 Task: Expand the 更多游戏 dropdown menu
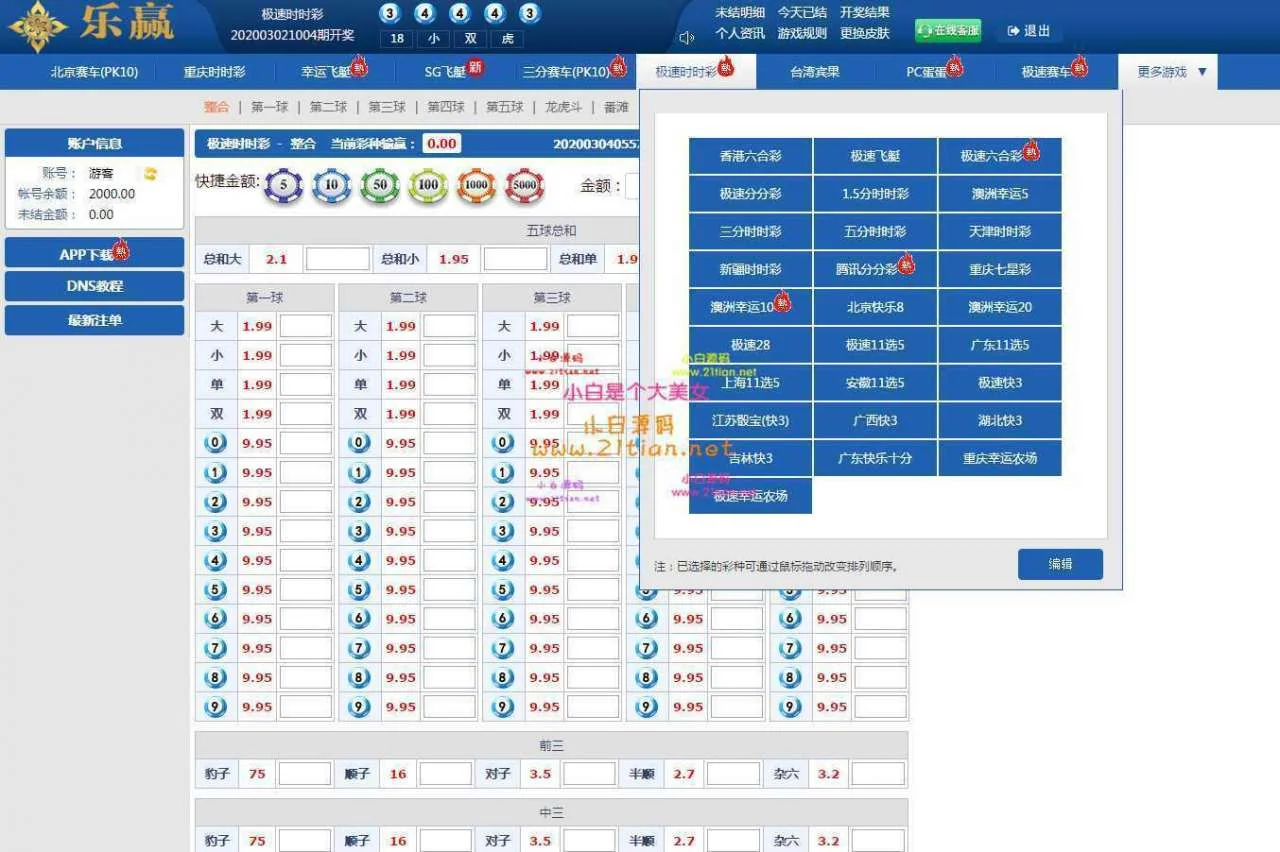pyautogui.click(x=1172, y=72)
